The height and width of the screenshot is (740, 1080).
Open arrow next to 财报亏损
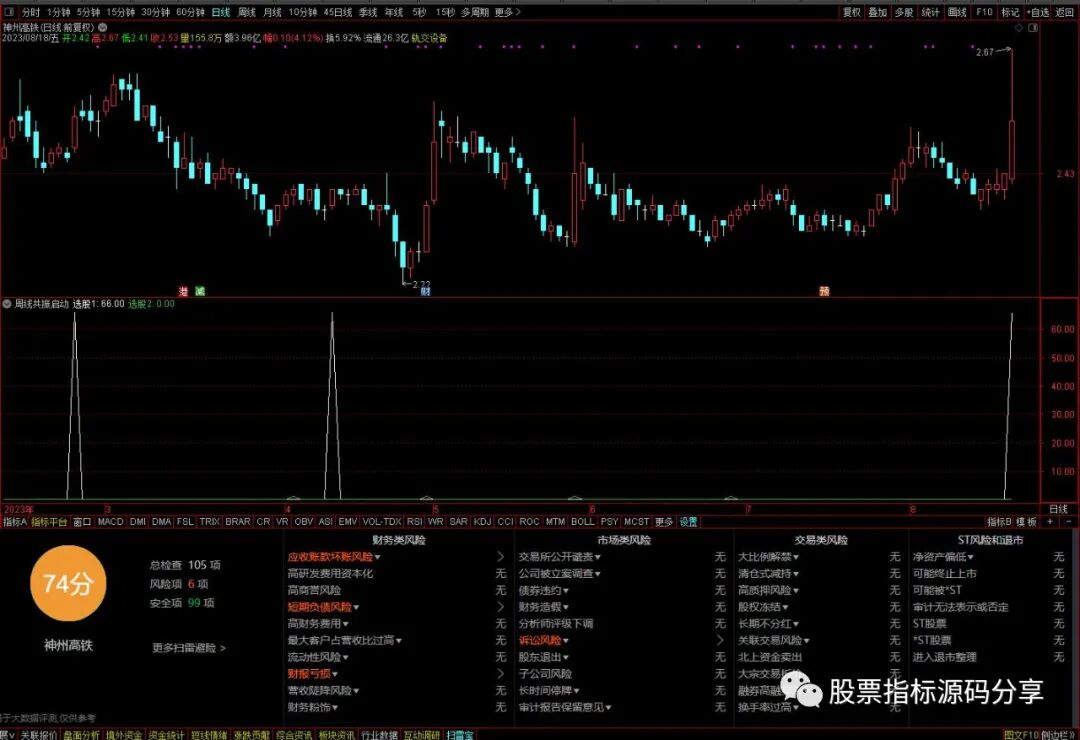pyautogui.click(x=501, y=674)
